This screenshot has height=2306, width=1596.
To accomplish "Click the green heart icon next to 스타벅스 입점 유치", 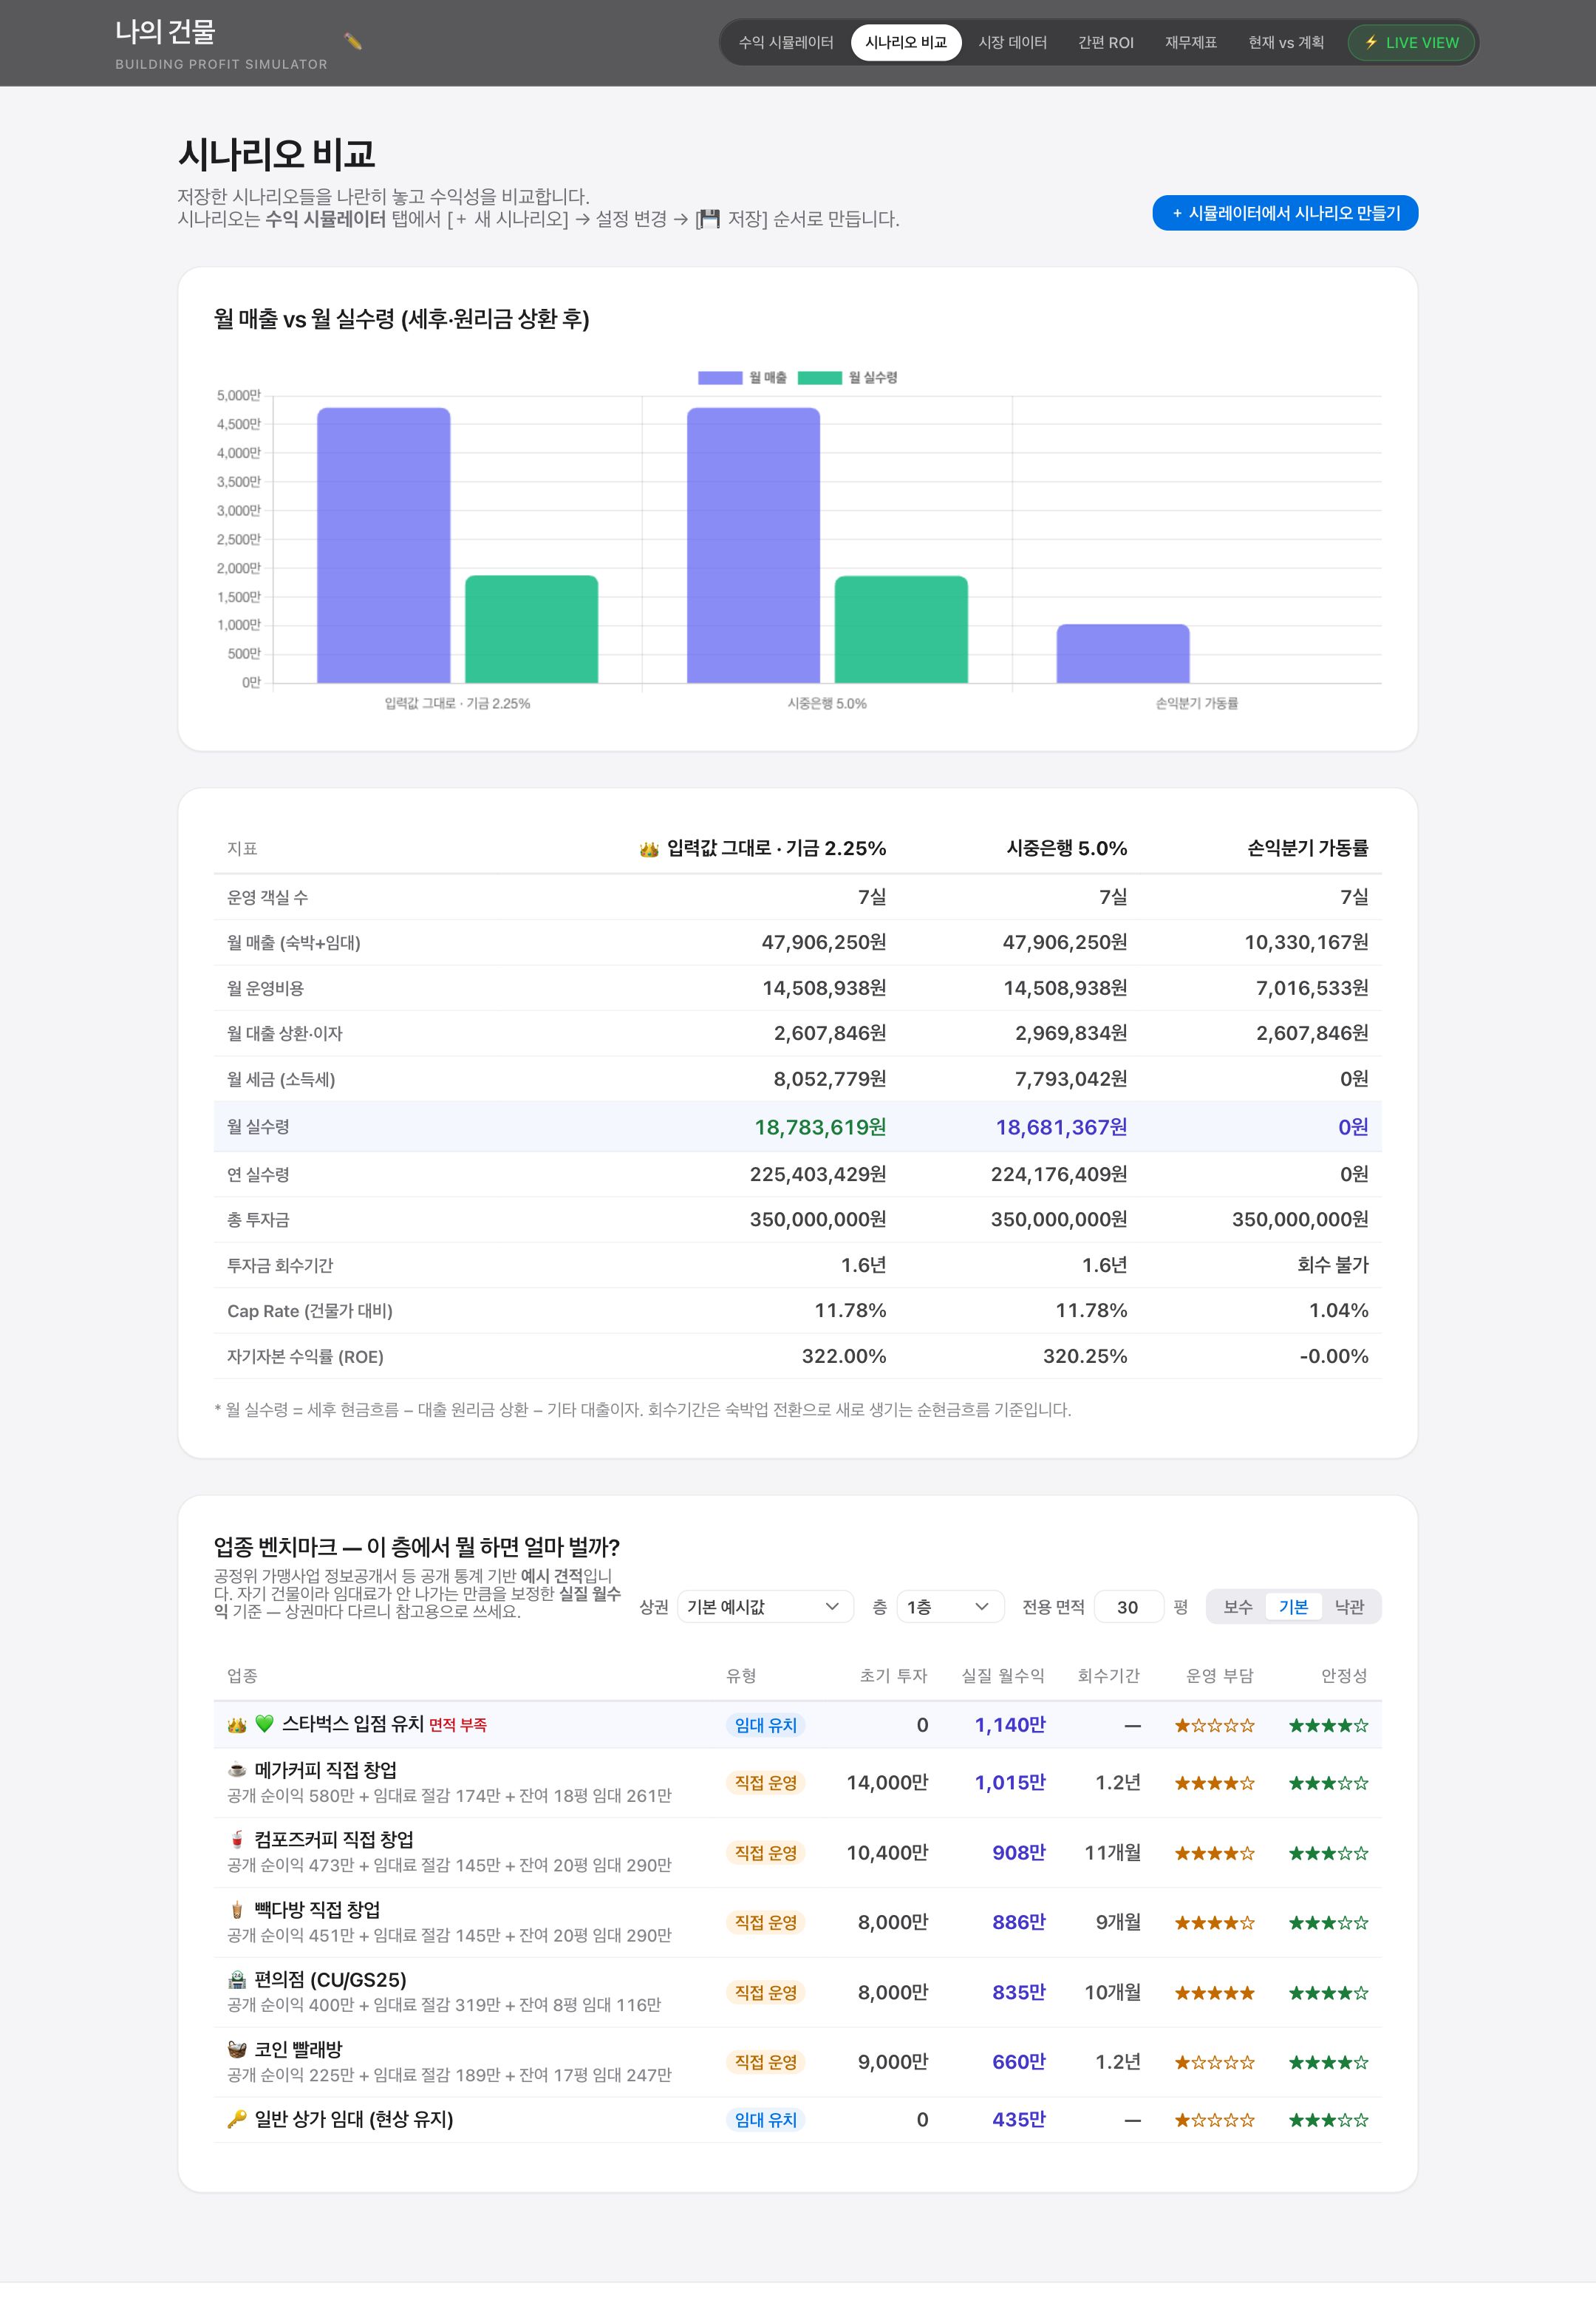I will [x=264, y=1723].
